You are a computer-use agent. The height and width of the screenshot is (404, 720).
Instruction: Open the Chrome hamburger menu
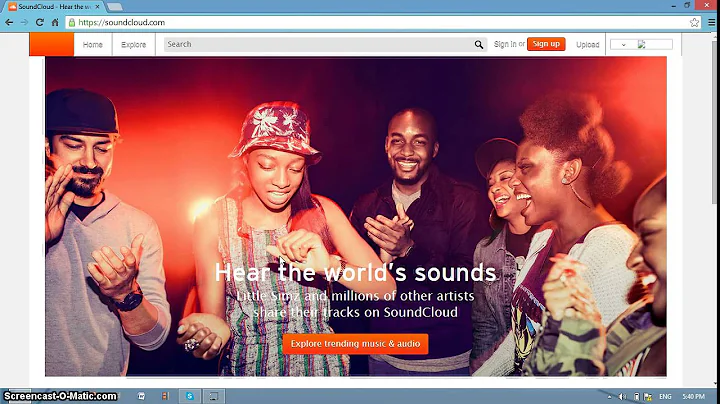pyautogui.click(x=712, y=22)
